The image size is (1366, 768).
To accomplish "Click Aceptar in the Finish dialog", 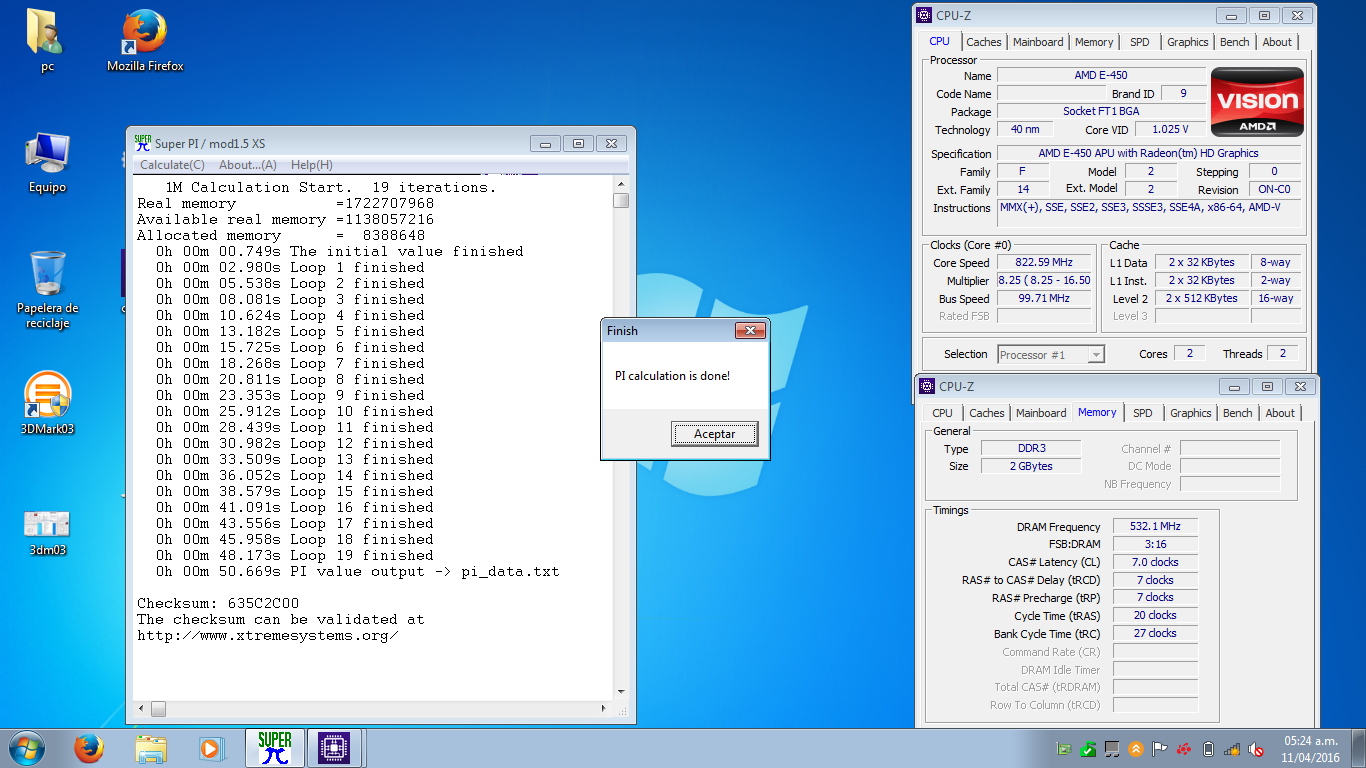I will [715, 434].
